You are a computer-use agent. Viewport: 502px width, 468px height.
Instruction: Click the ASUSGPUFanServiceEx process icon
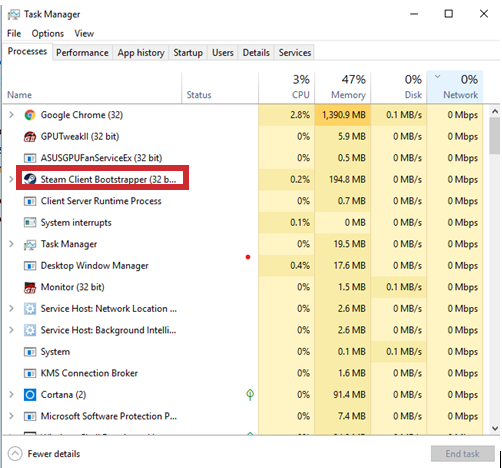pos(30,158)
